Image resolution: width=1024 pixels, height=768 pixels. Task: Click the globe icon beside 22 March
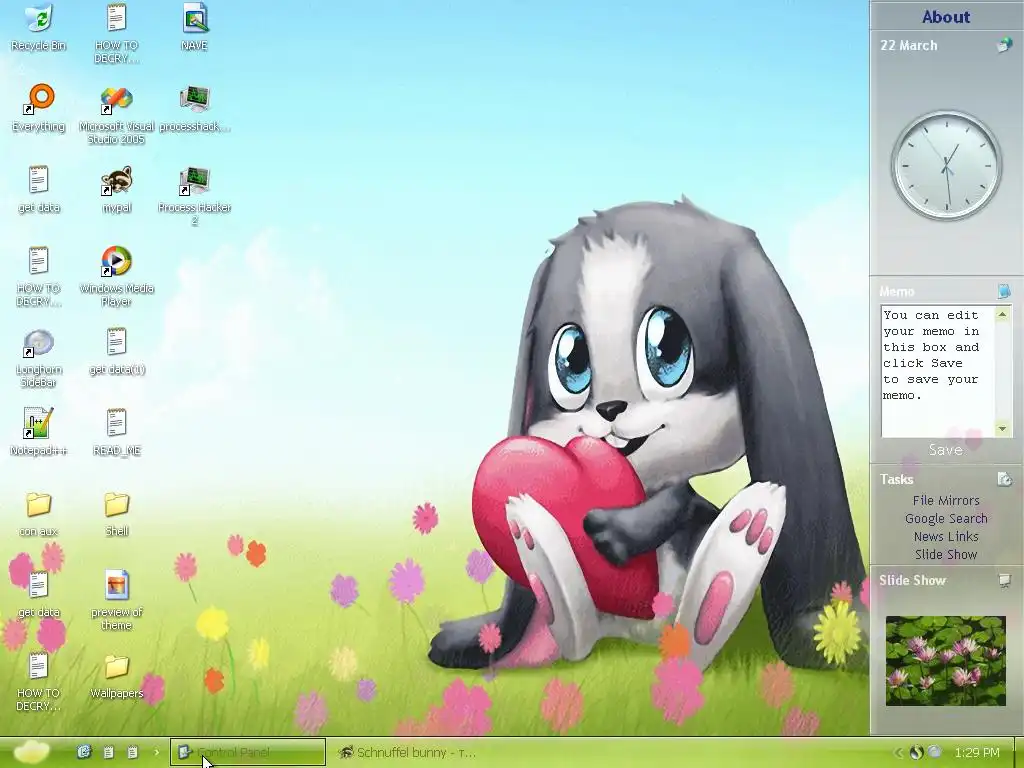(1004, 45)
